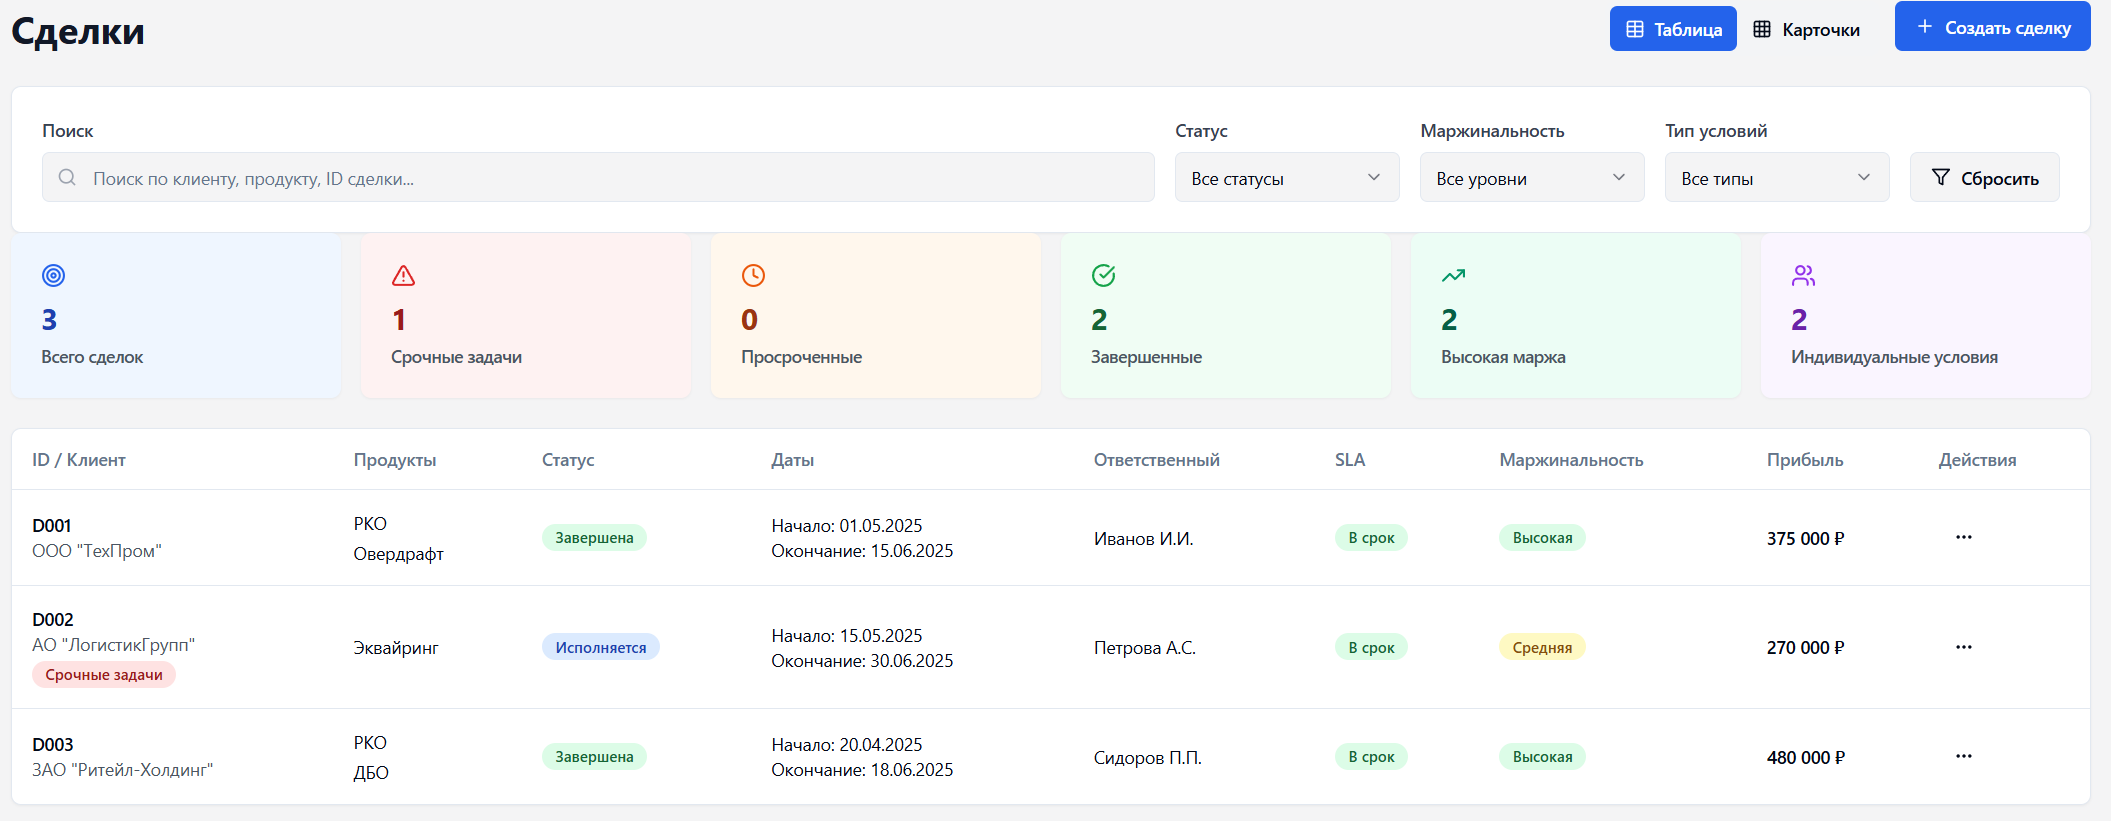
Task: Click the trending-up icon above Высокая маржа
Action: click(1453, 275)
